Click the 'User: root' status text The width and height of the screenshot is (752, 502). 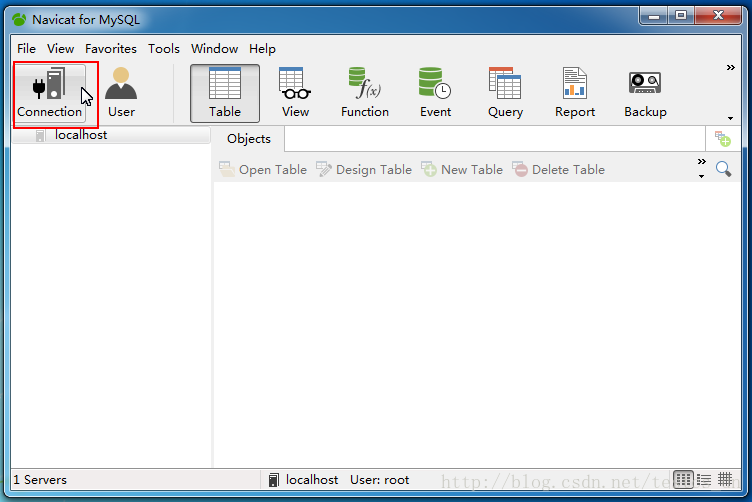[379, 479]
